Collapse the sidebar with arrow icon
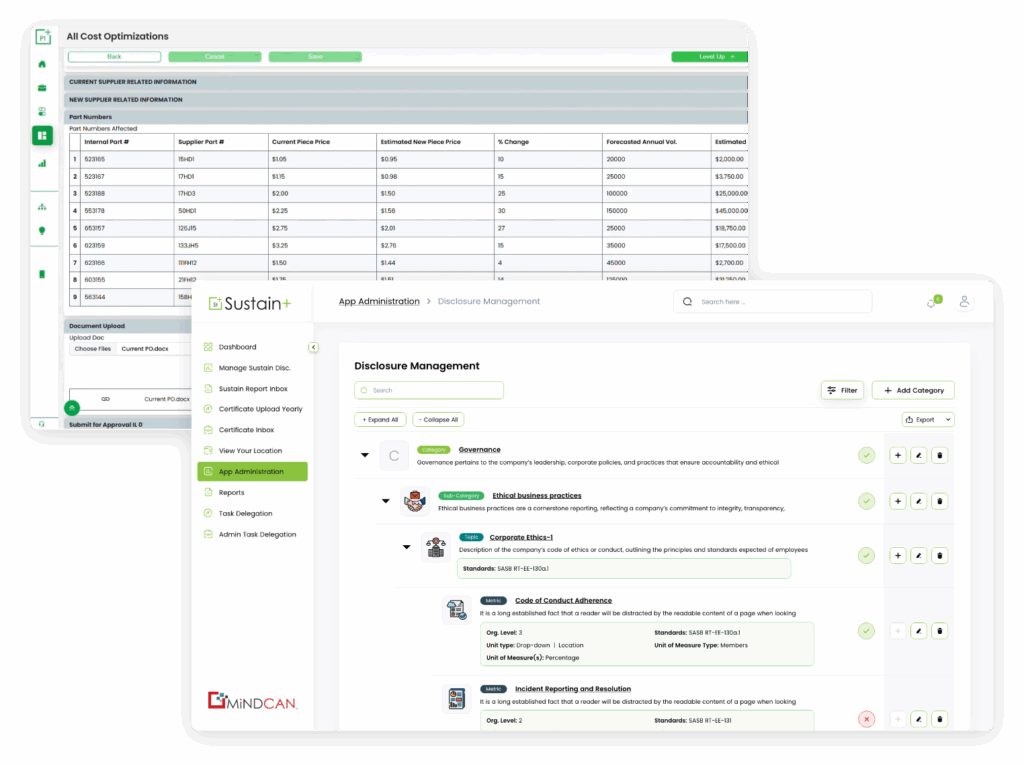The image size is (1024, 765). tap(313, 347)
